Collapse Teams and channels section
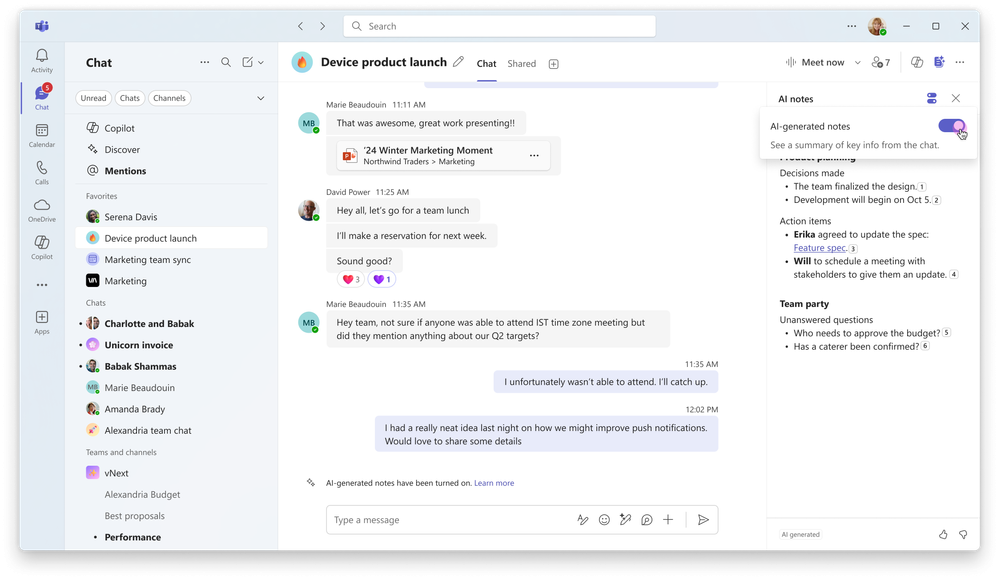 pos(121,452)
